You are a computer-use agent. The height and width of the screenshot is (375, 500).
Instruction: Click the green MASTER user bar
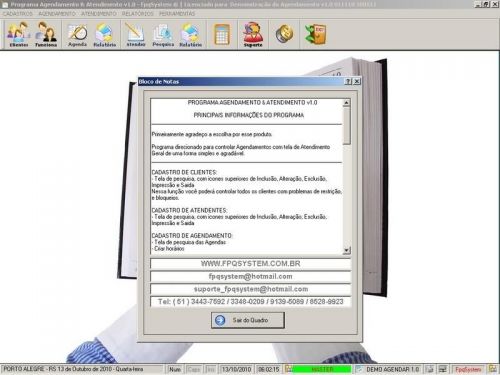point(322,369)
